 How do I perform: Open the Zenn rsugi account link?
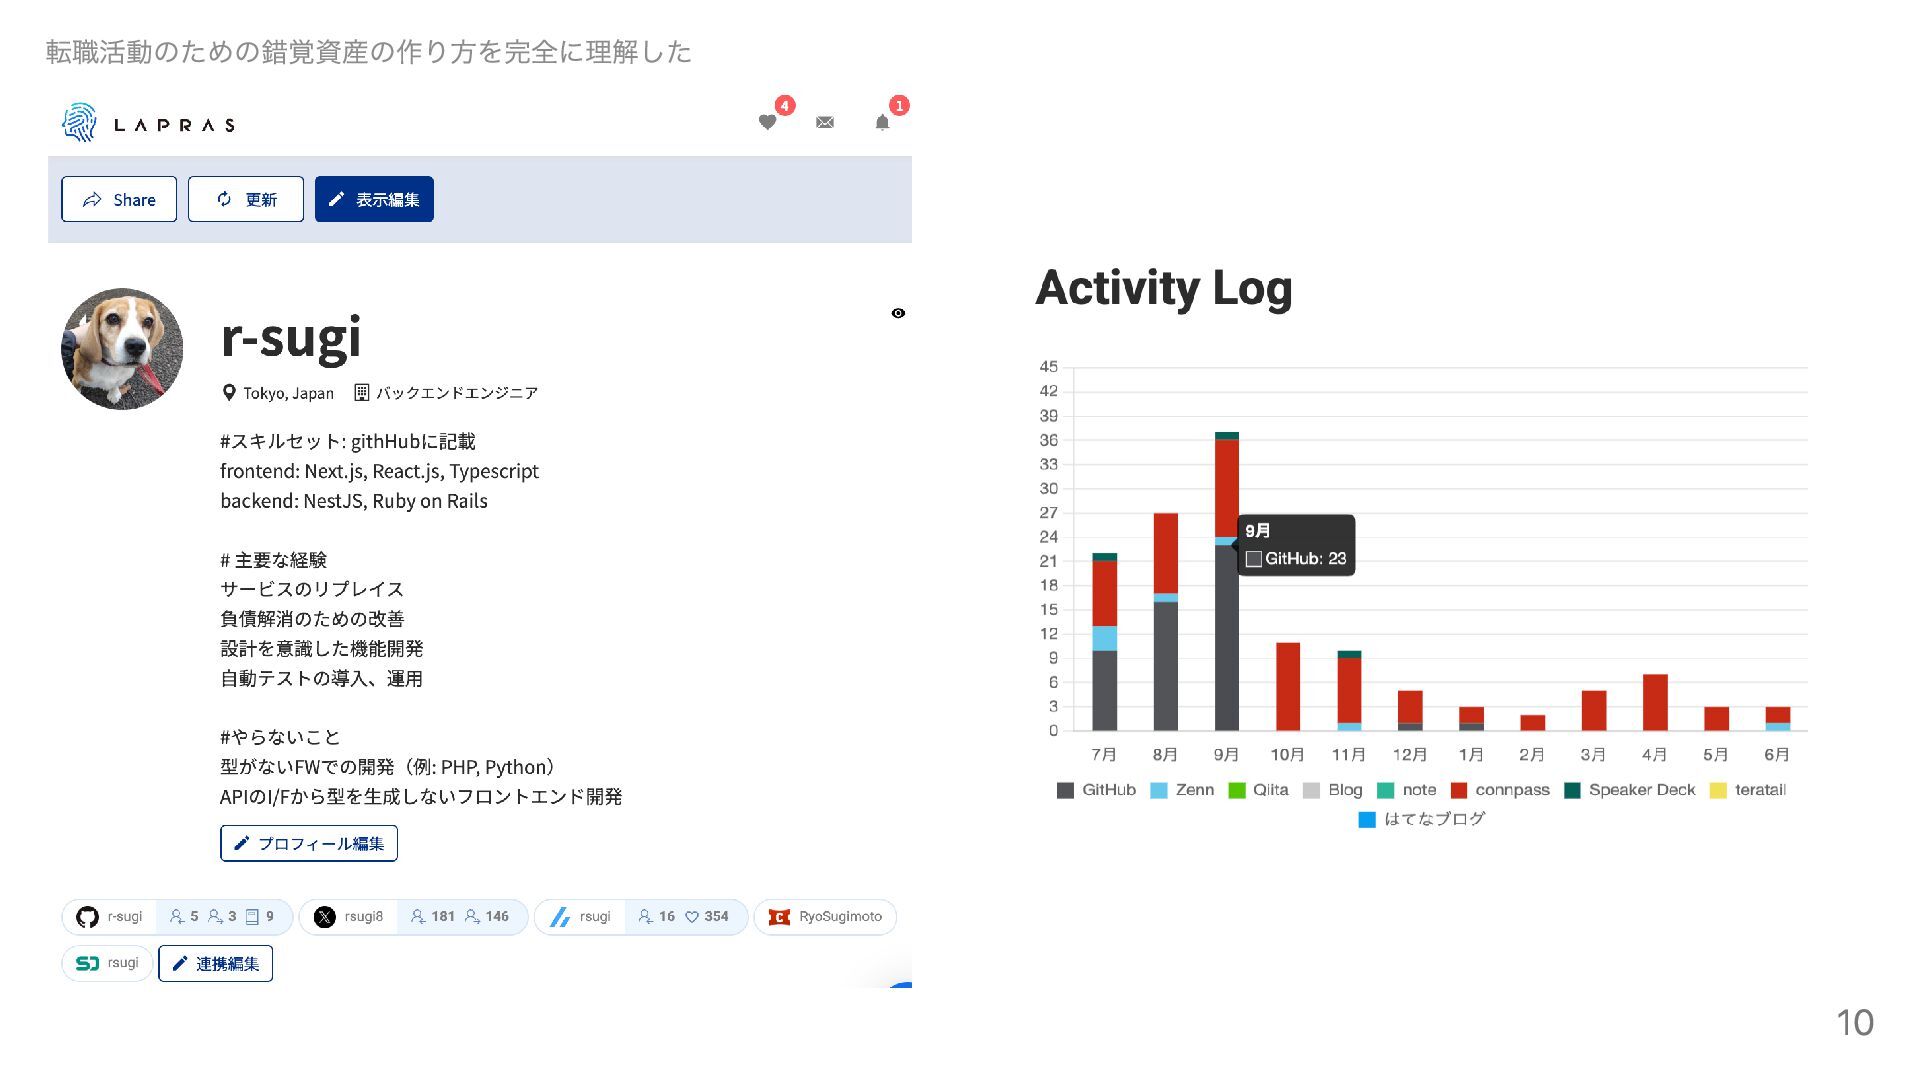click(x=641, y=917)
